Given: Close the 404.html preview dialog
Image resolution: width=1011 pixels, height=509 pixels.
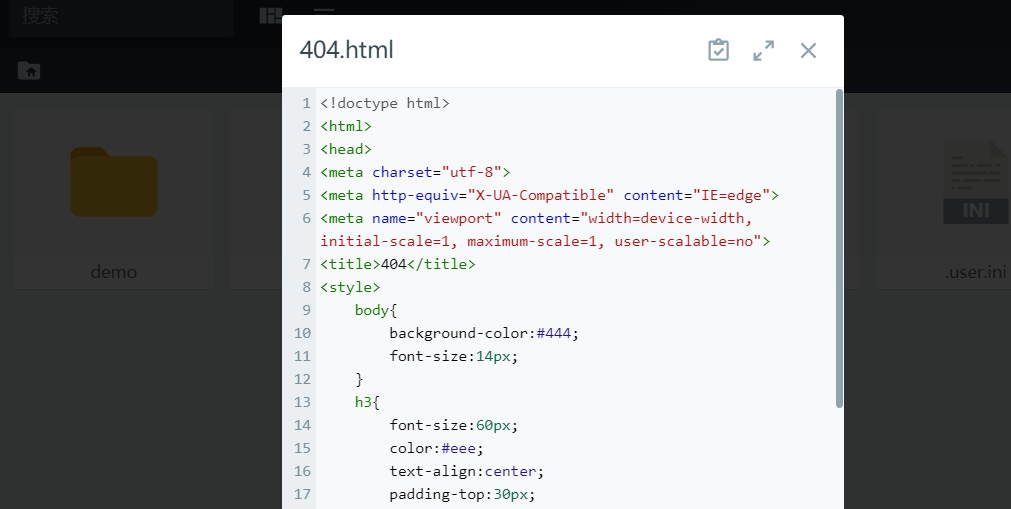Looking at the screenshot, I should (808, 50).
